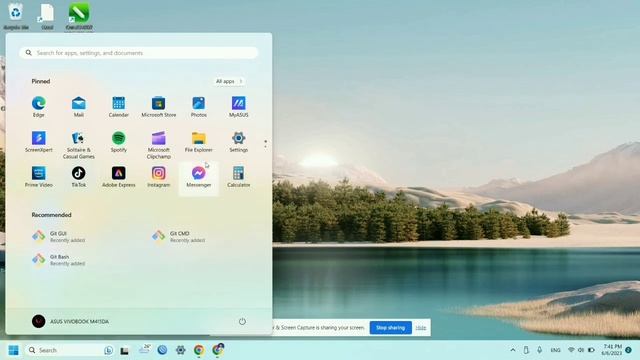Select Recycle Bin desktop icon

point(16,16)
